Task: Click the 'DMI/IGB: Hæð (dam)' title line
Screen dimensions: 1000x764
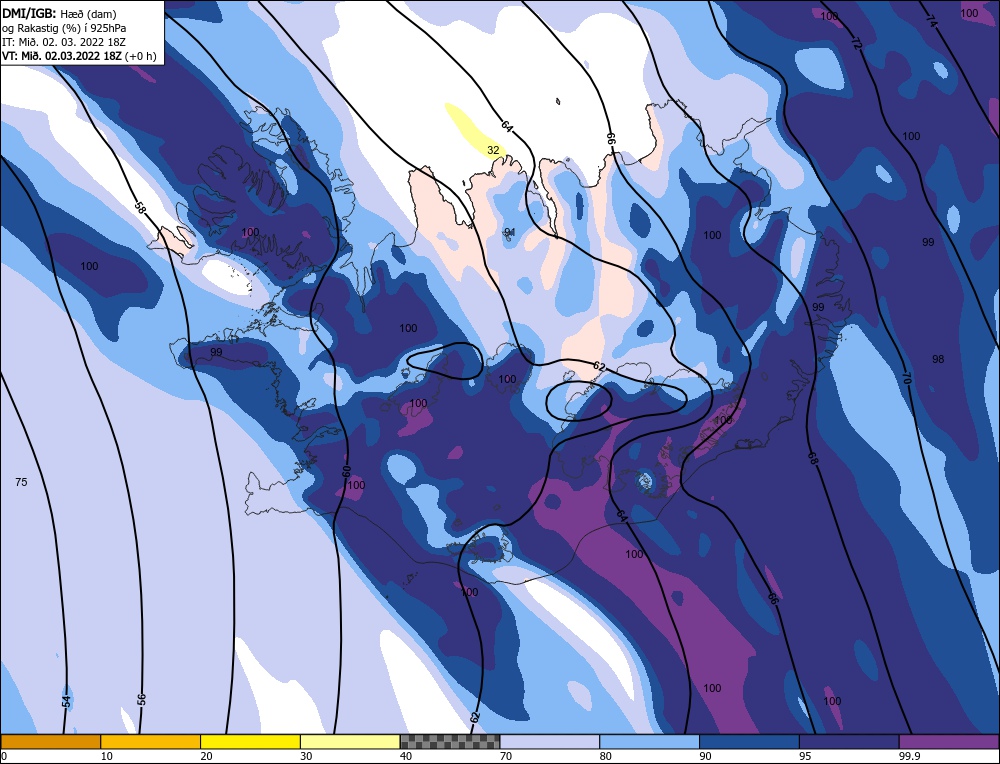Action: [x=59, y=13]
